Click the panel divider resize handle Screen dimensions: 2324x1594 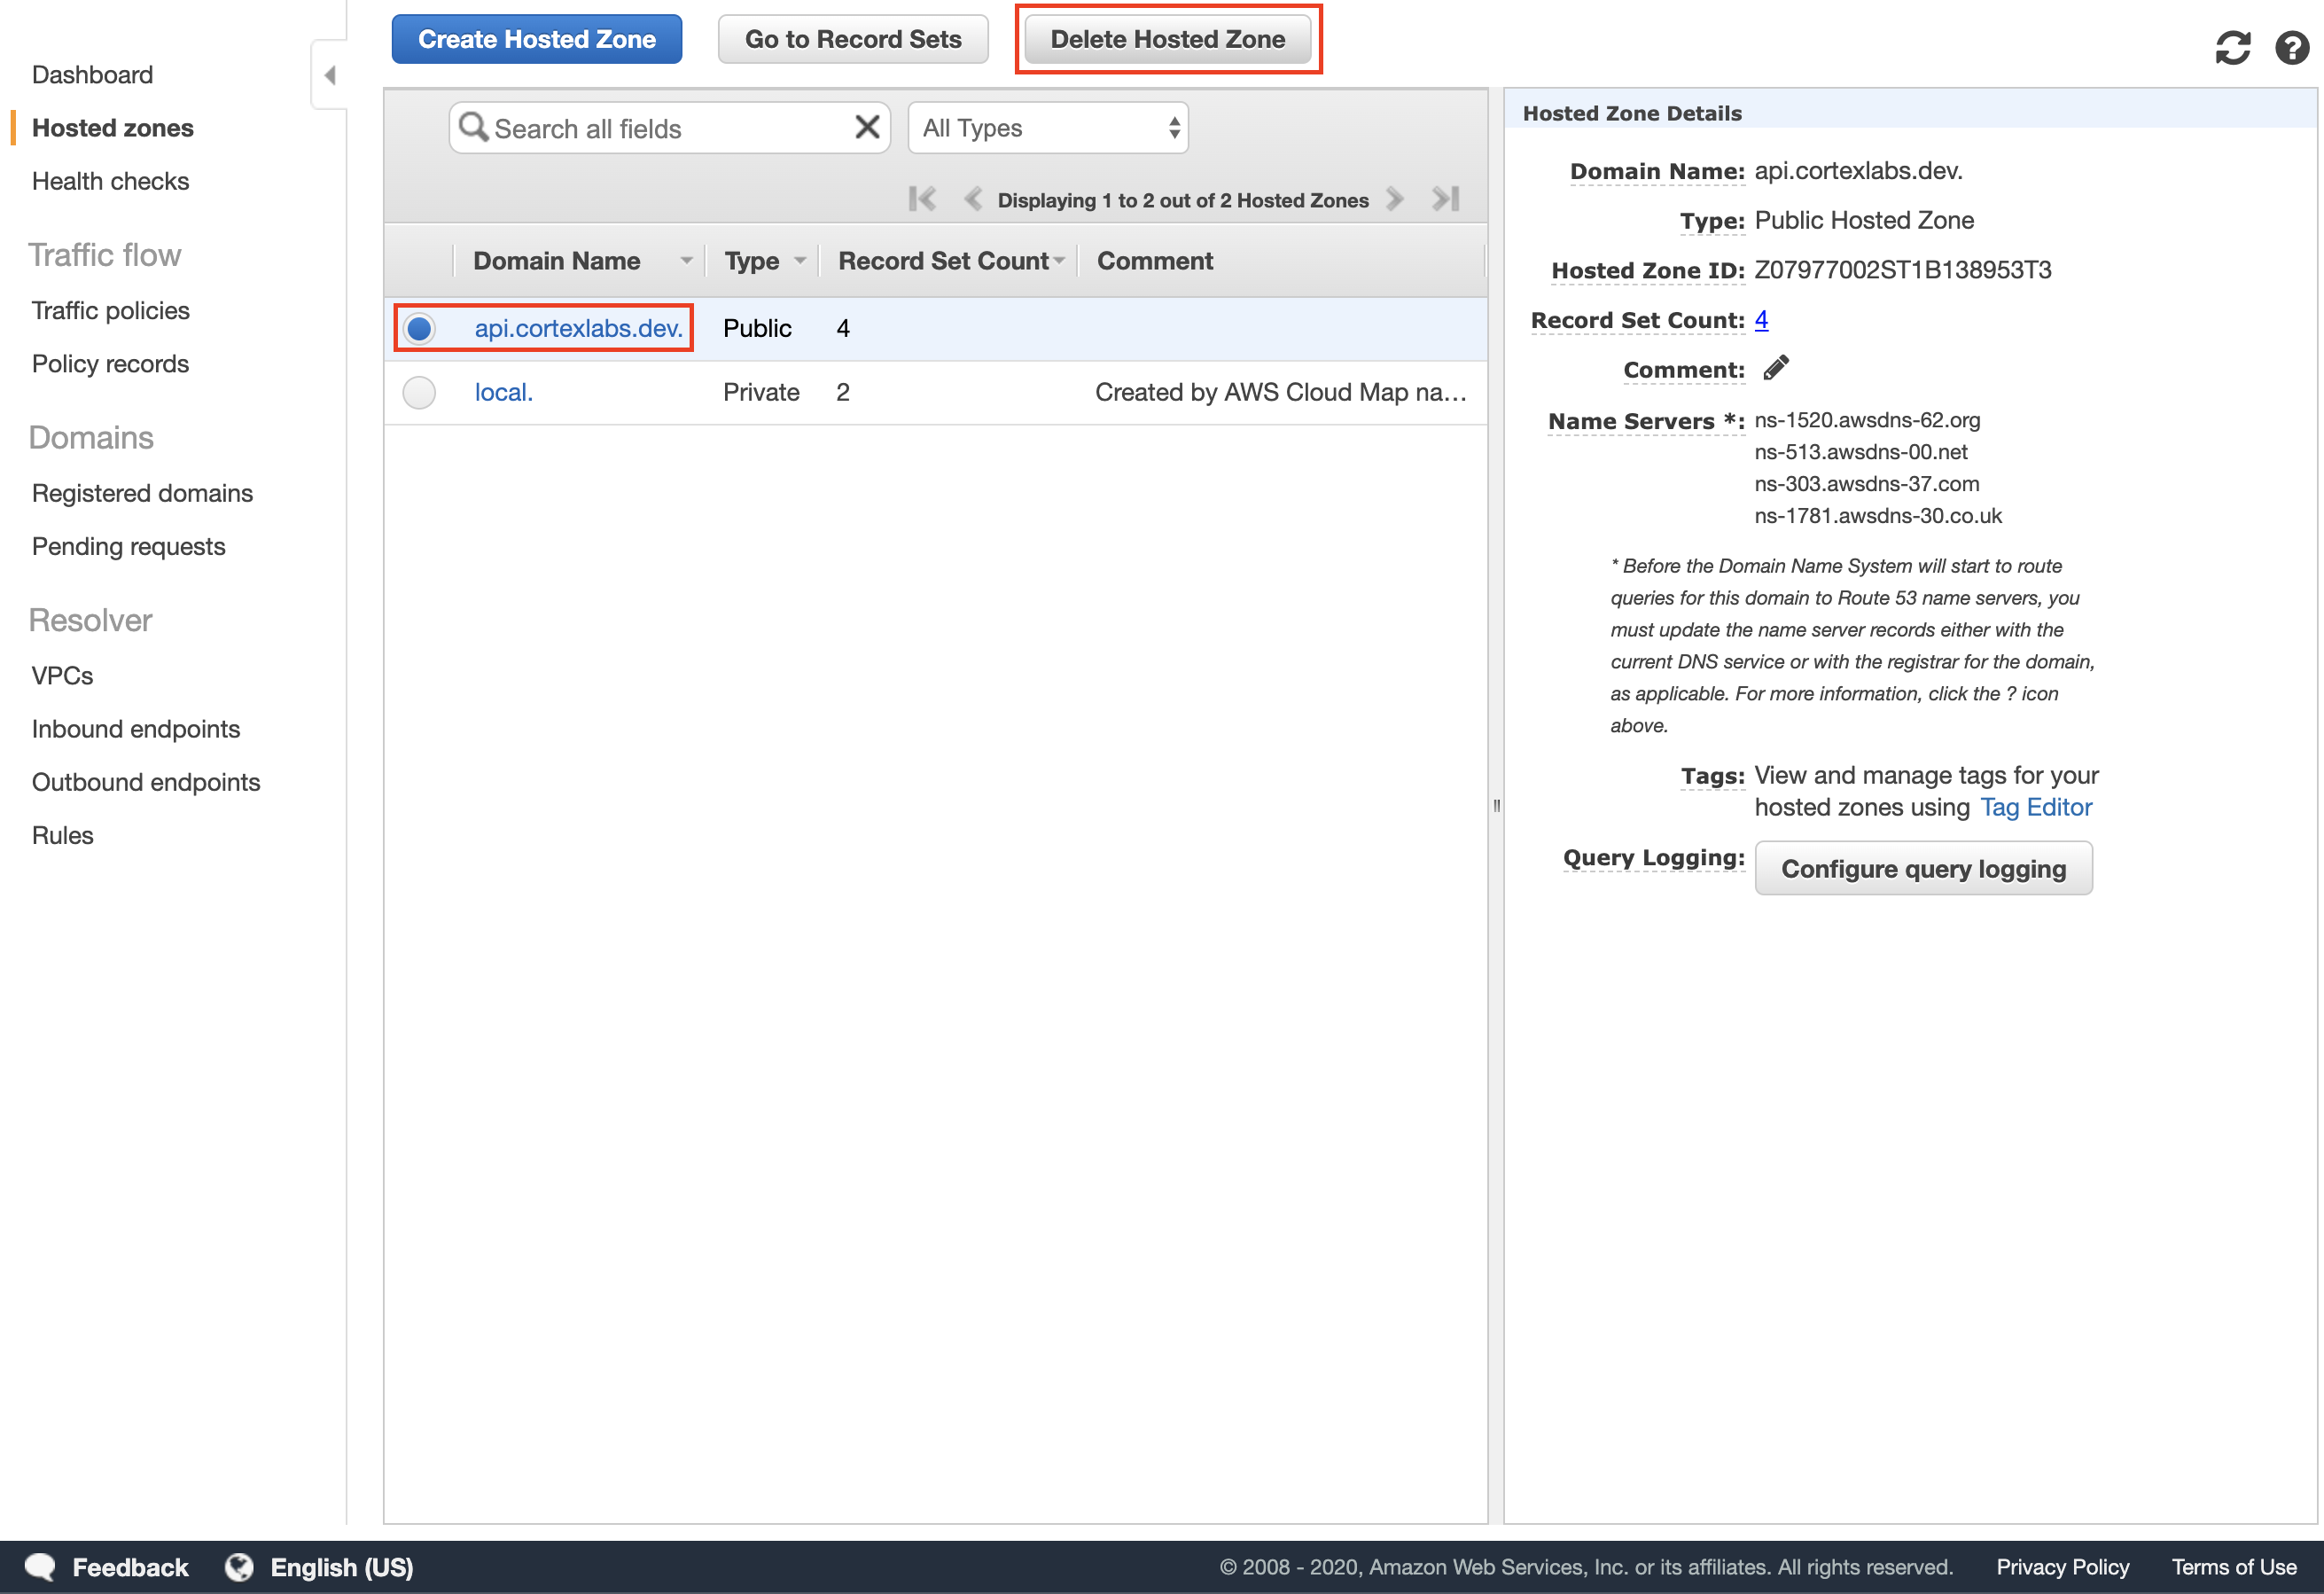[x=1496, y=805]
